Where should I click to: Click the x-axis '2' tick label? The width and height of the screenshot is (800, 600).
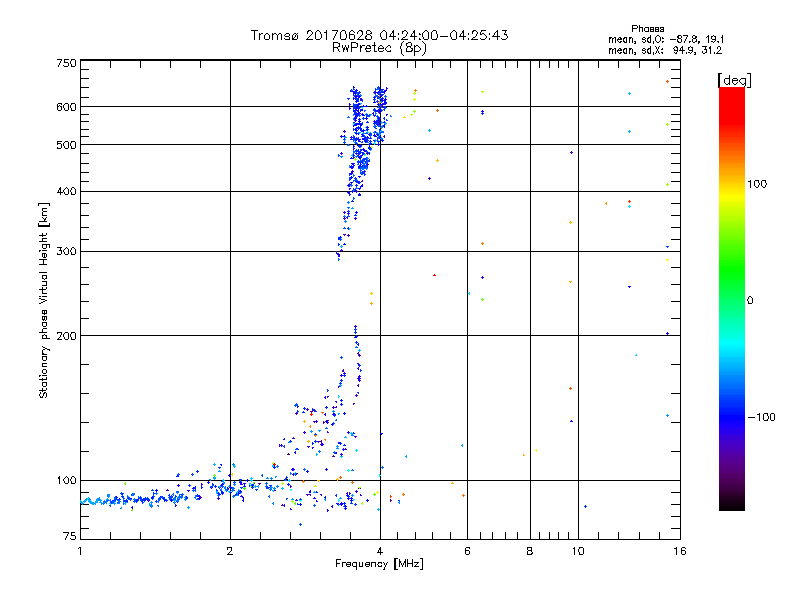click(230, 551)
